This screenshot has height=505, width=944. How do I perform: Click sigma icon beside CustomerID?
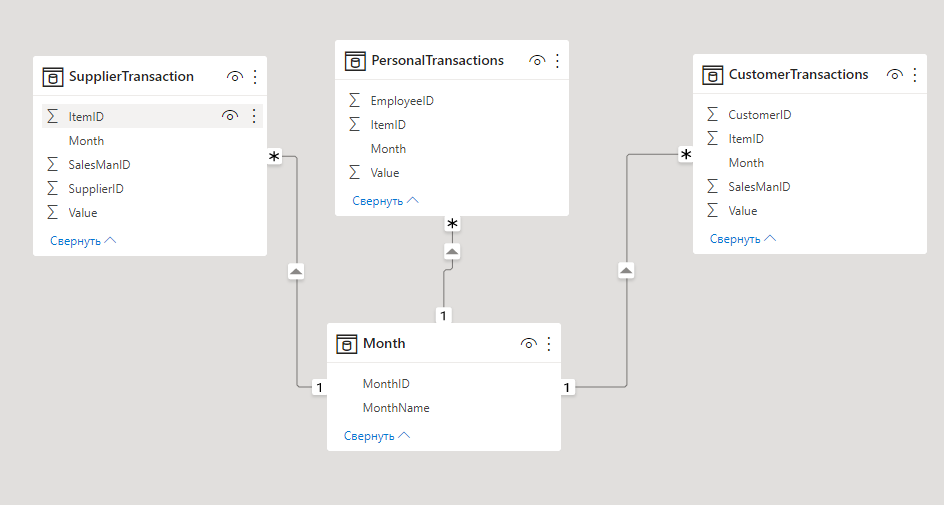point(712,114)
